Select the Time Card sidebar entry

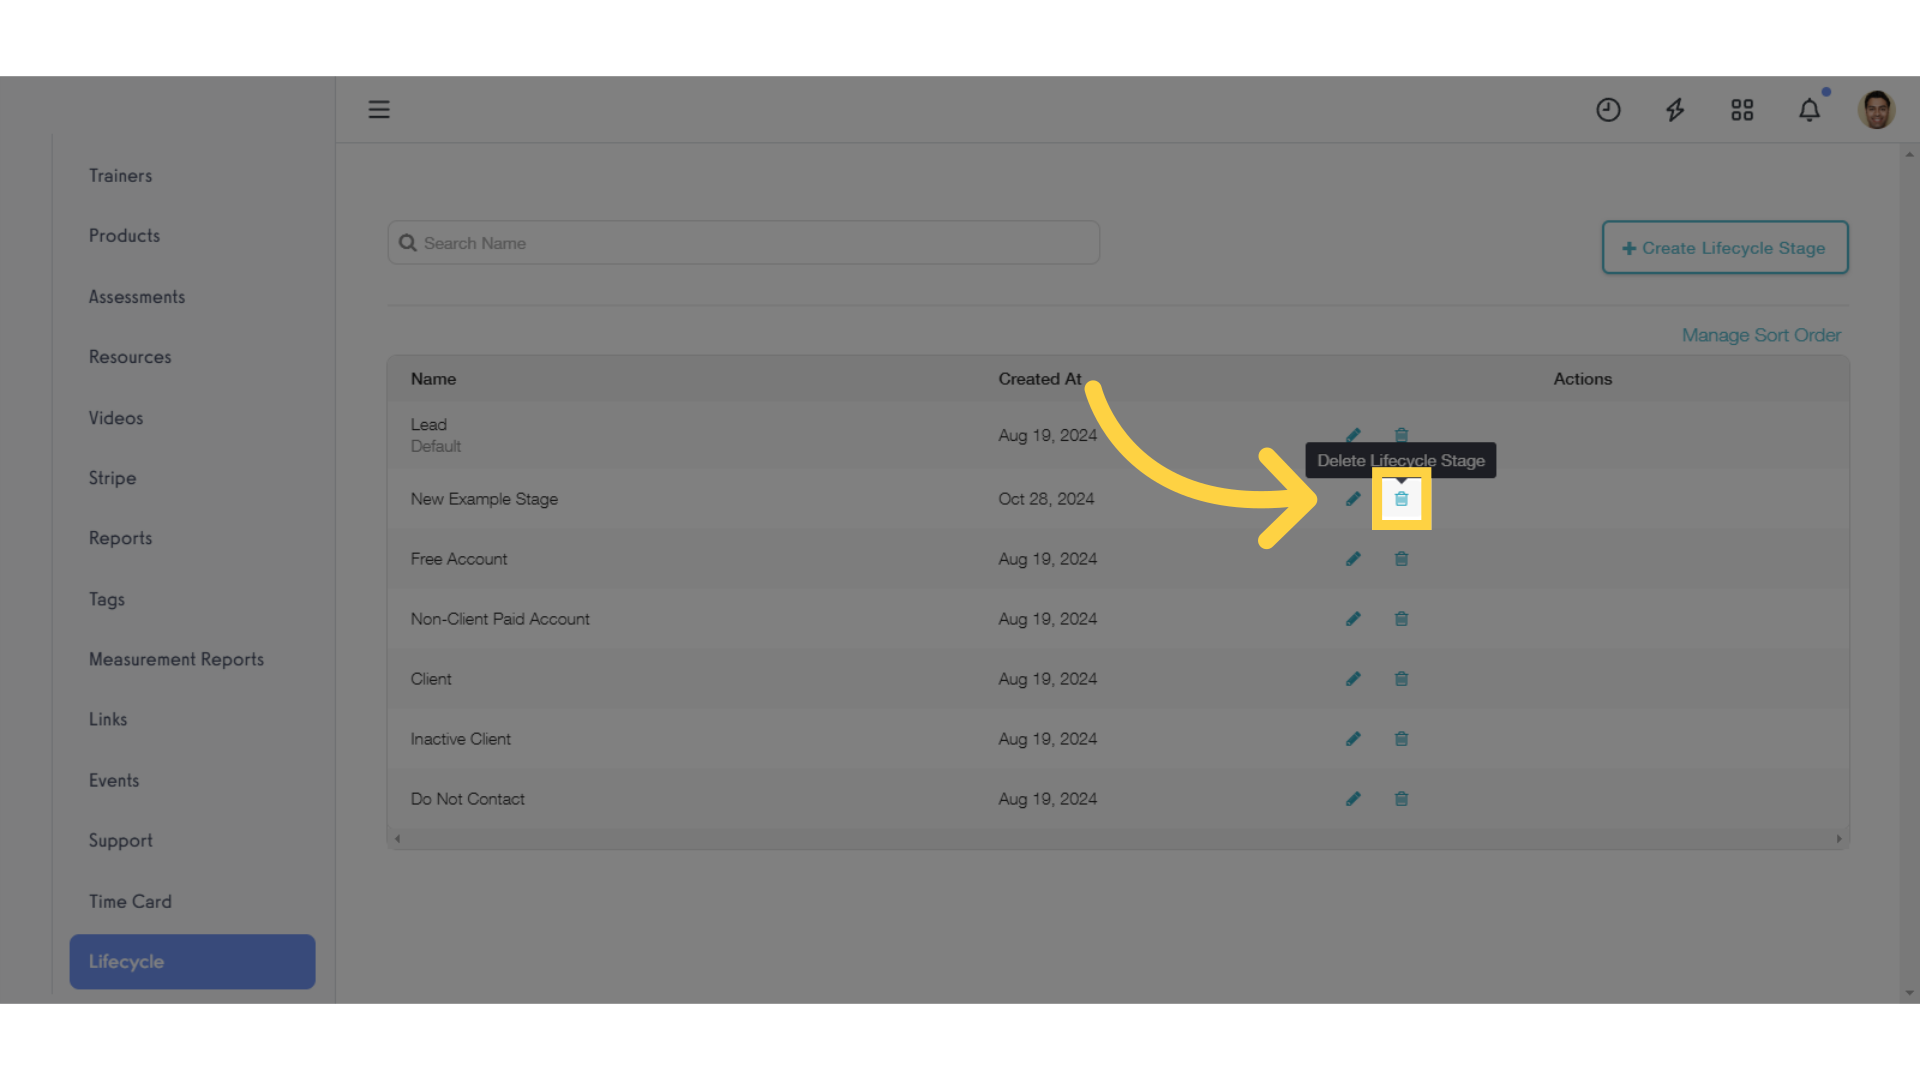pos(130,901)
